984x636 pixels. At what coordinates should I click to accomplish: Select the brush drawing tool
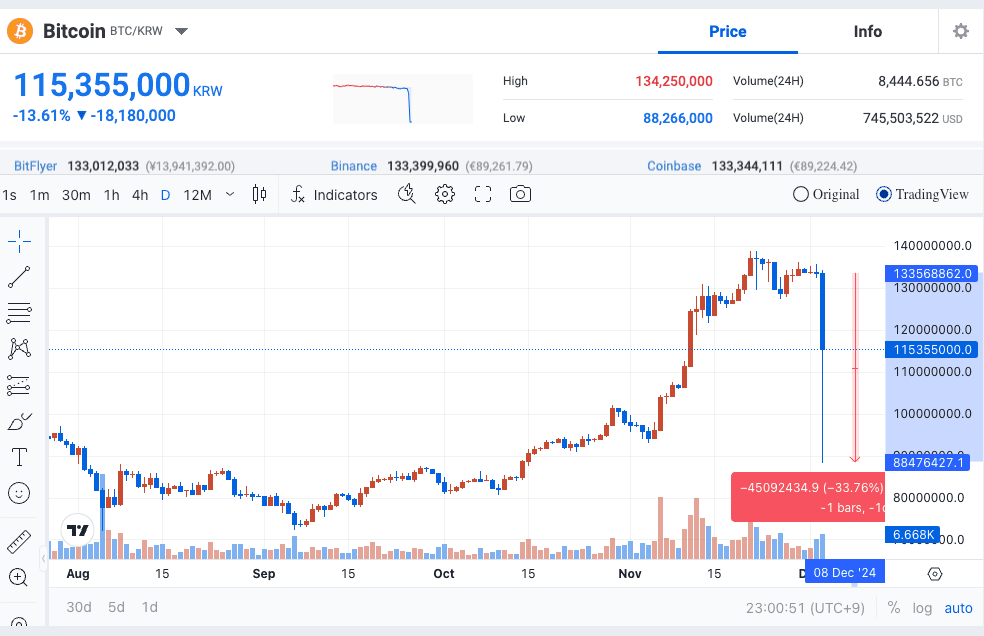19,421
